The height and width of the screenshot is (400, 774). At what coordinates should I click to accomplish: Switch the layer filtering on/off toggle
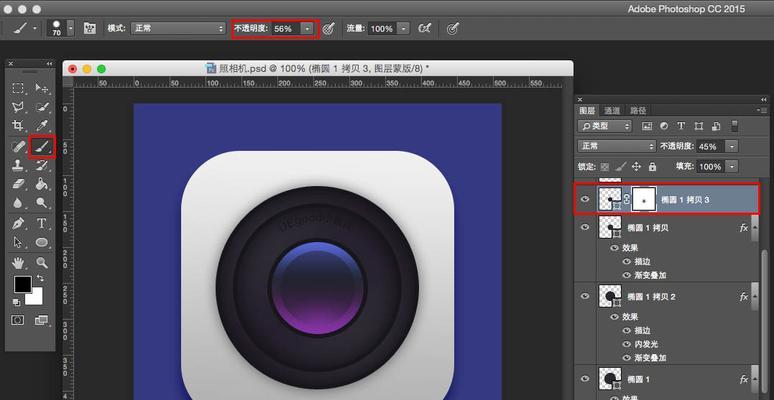pyautogui.click(x=735, y=126)
